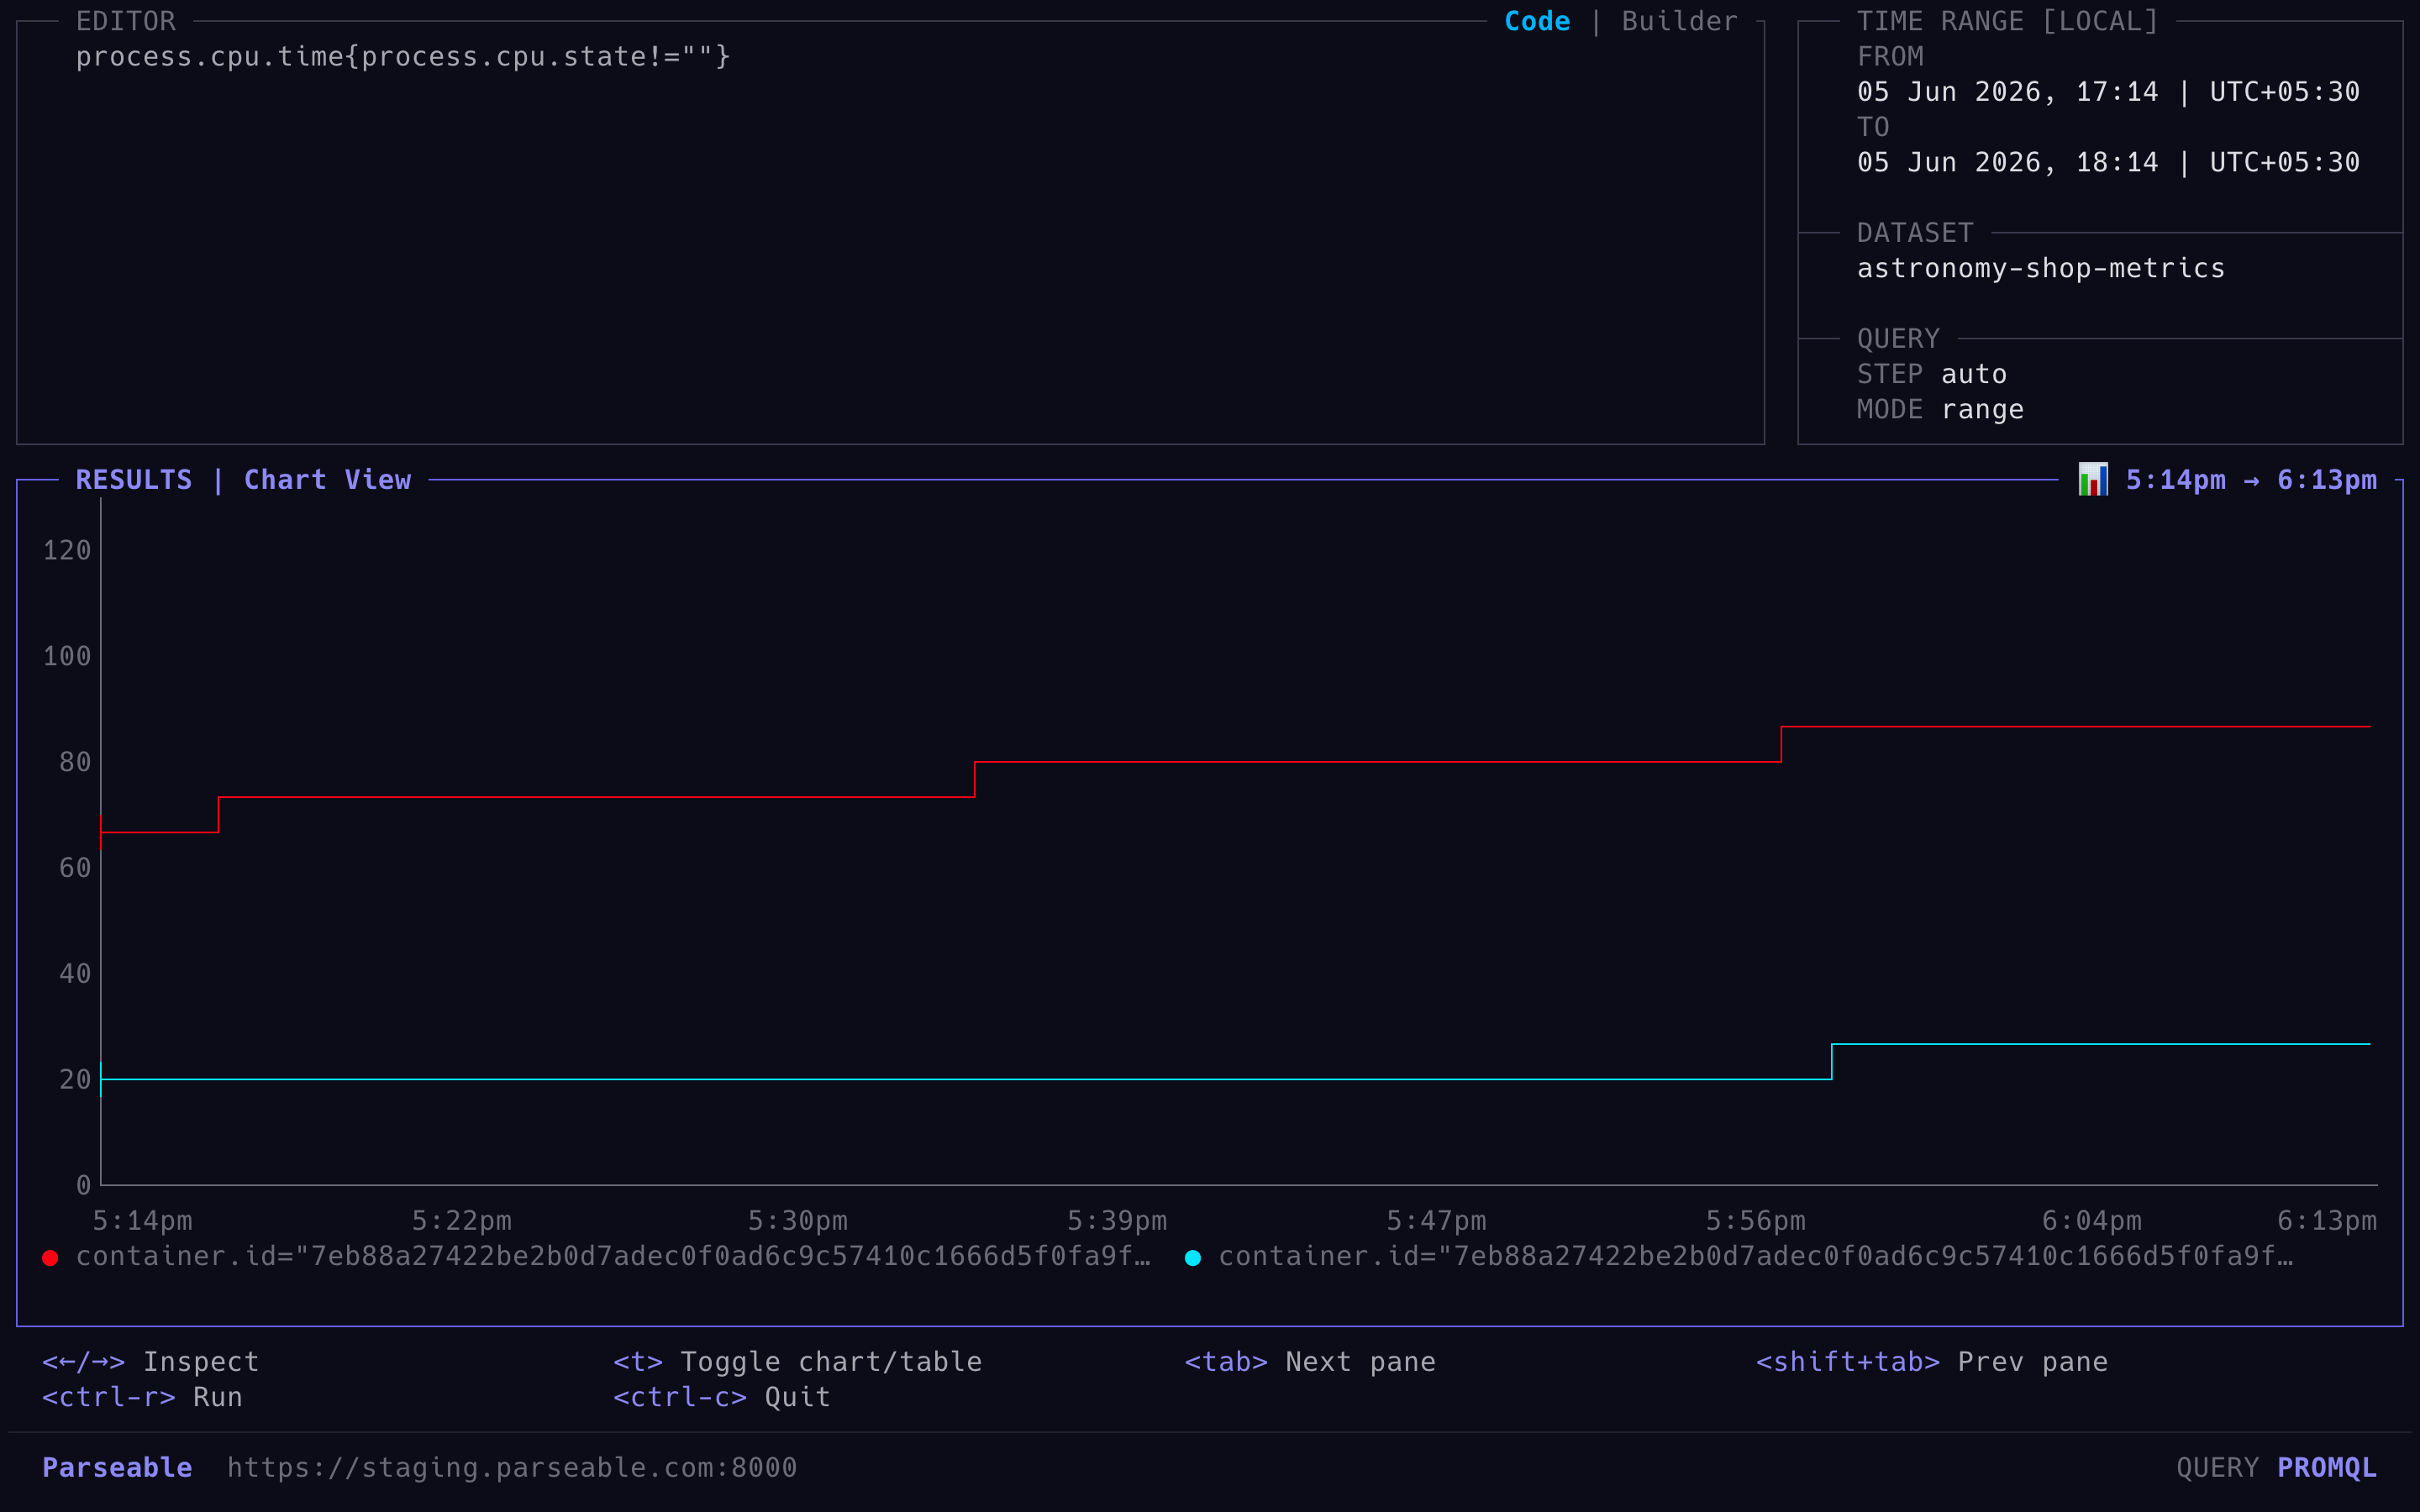Screen dimensions: 2420x1512
Task: Click the Toggle chart/table hint
Action: point(797,1362)
